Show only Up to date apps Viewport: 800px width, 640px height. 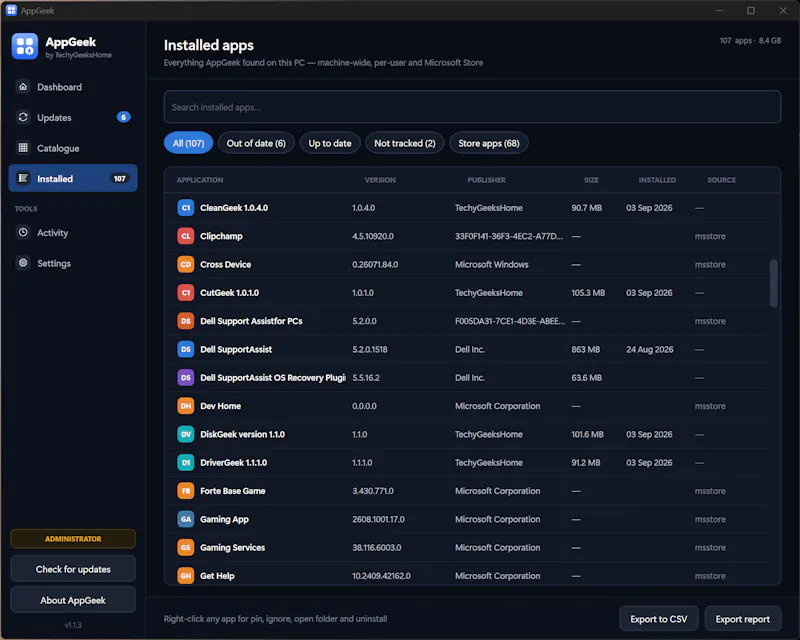click(x=330, y=143)
